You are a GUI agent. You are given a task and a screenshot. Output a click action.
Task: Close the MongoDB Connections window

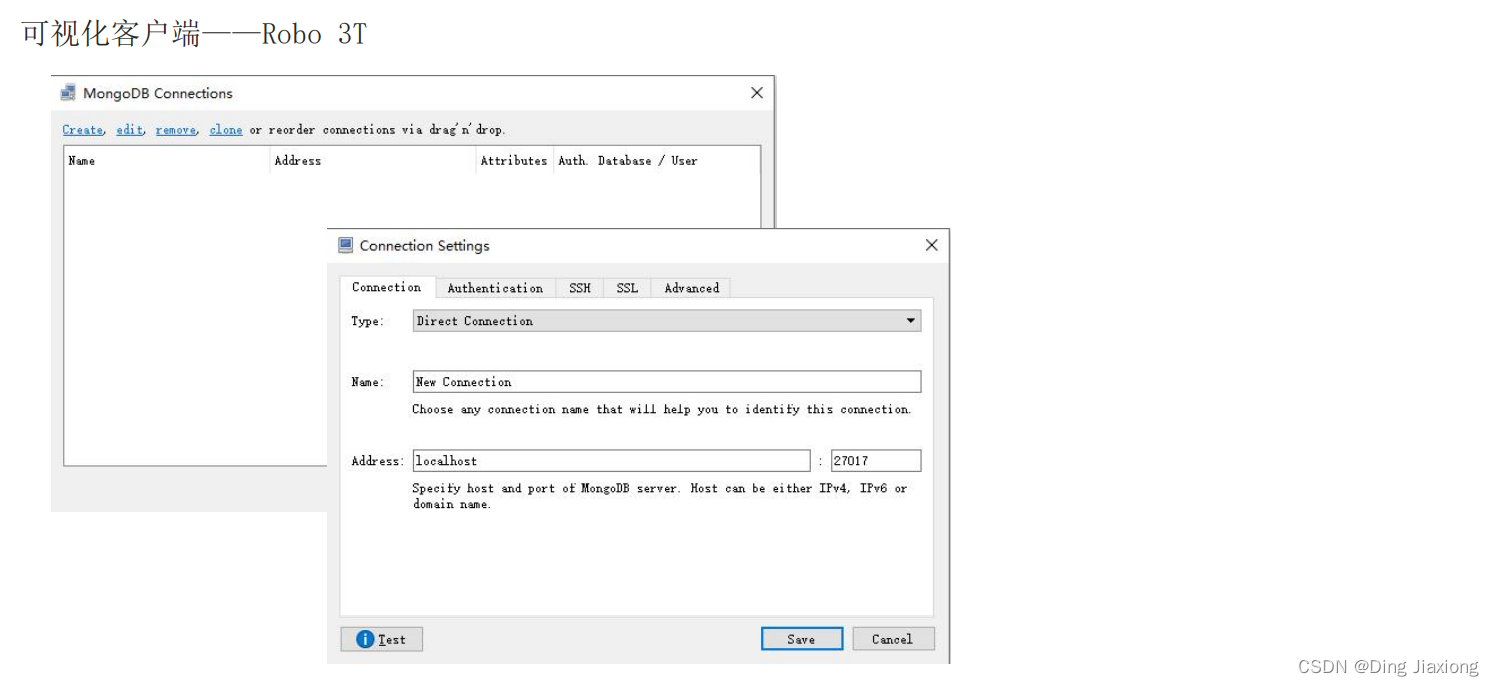[x=757, y=93]
